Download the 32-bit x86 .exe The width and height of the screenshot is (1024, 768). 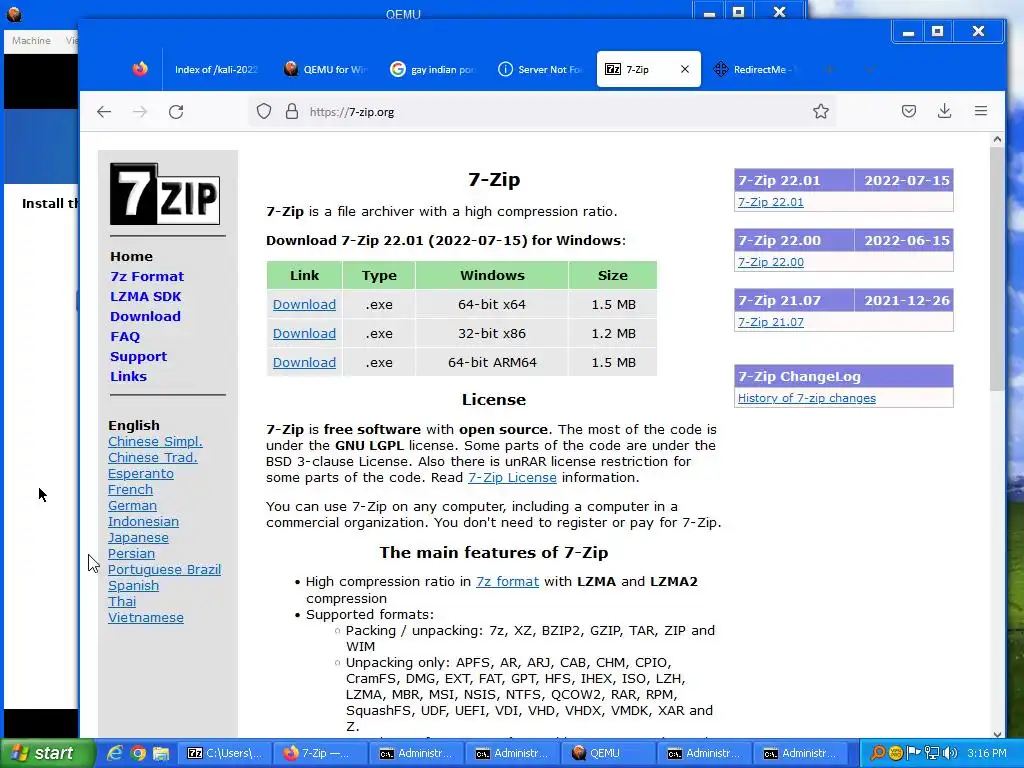304,333
